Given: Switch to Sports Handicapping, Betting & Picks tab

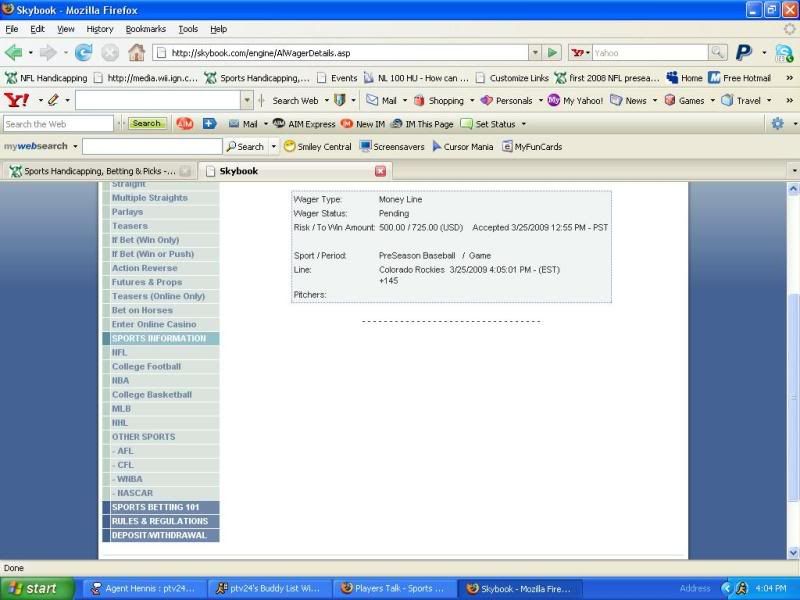Looking at the screenshot, I should point(99,171).
